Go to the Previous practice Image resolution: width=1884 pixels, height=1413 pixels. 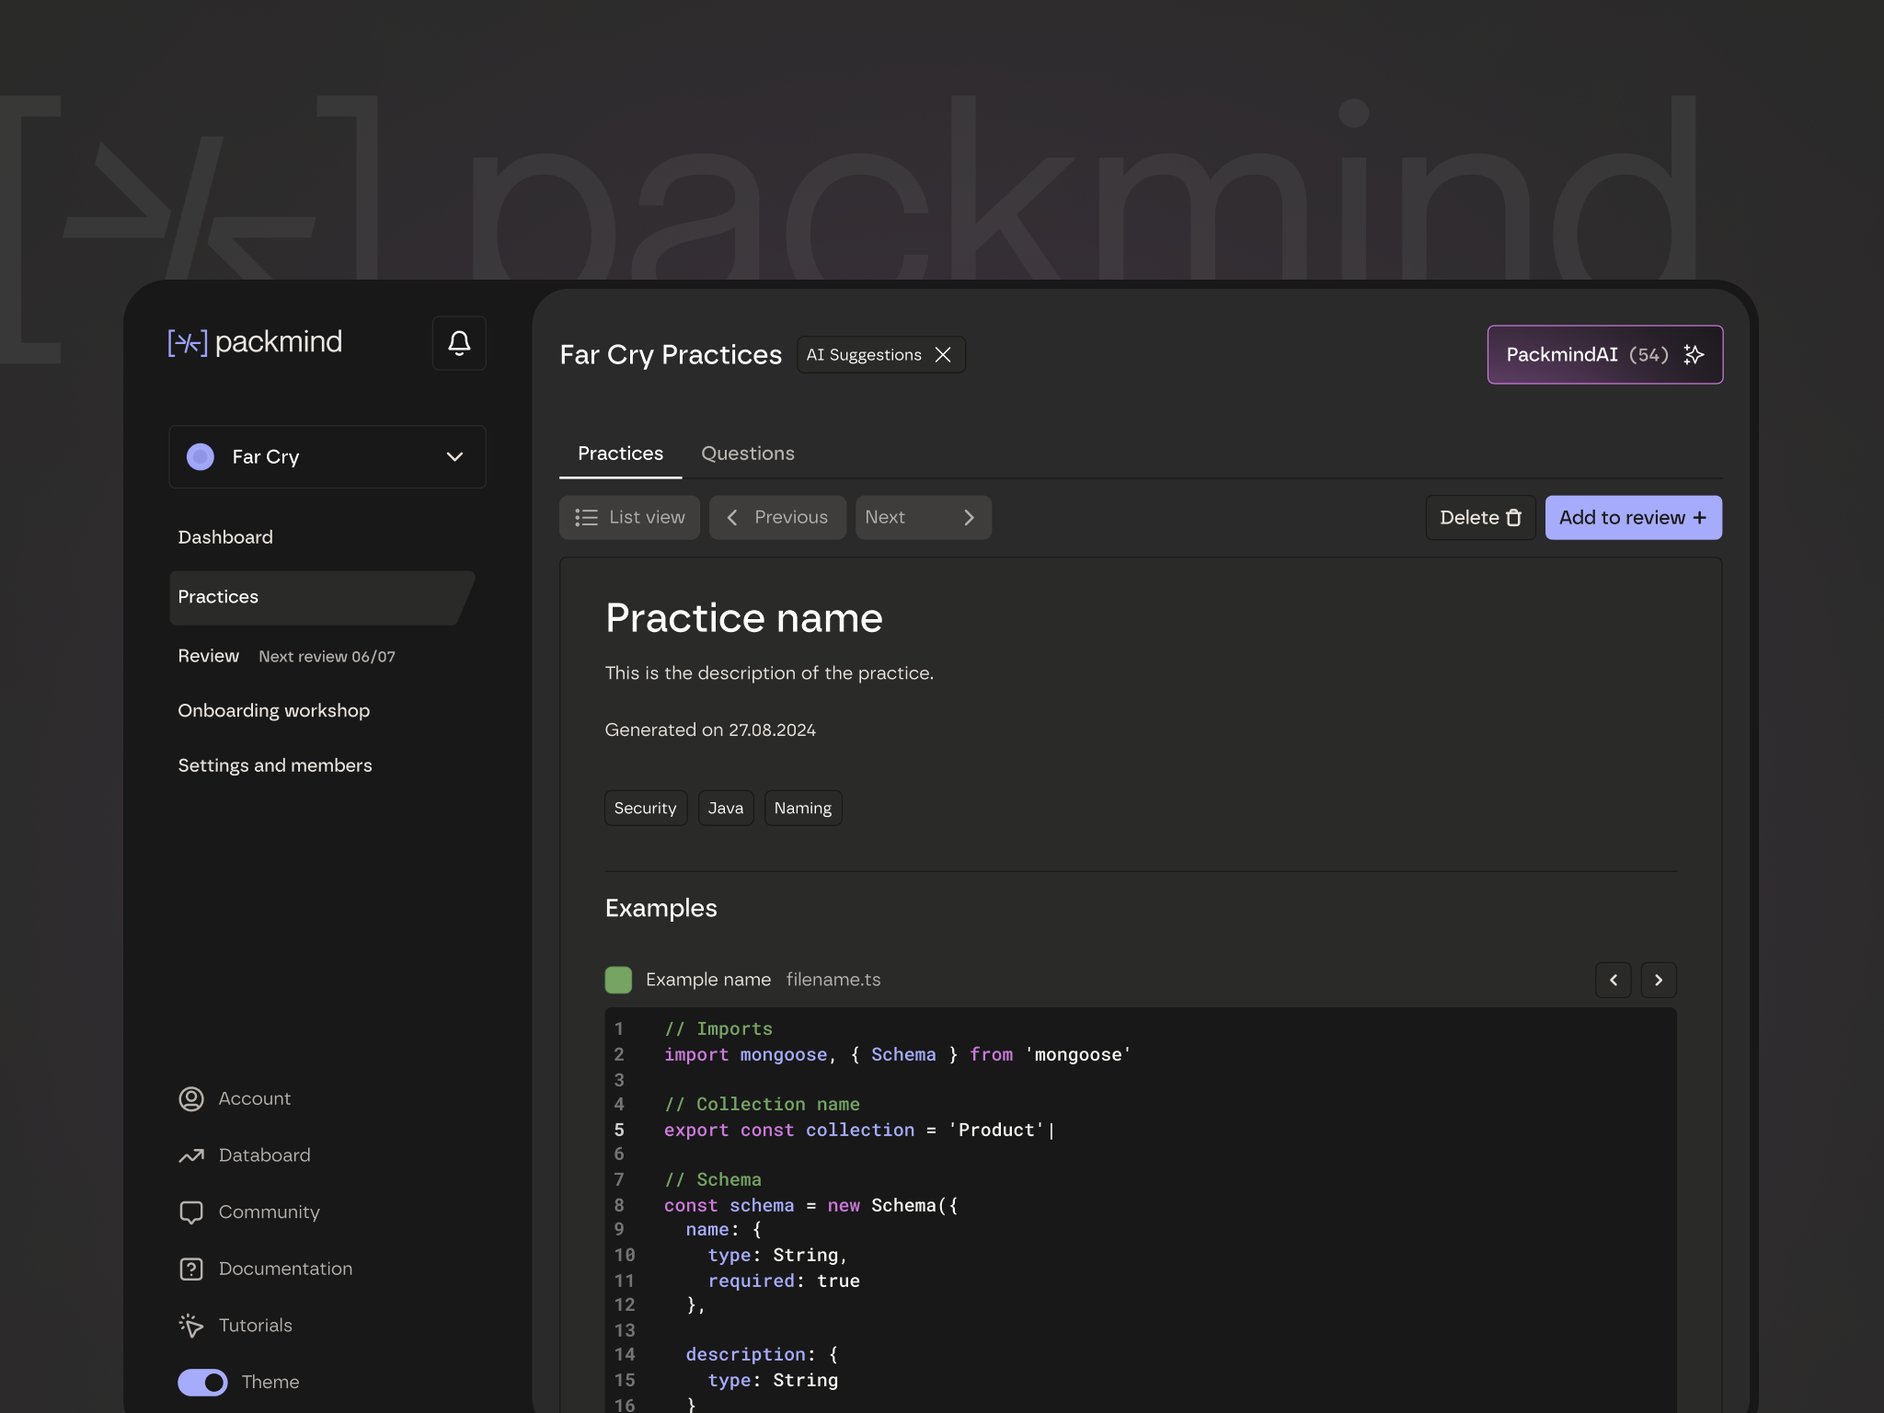click(x=777, y=518)
